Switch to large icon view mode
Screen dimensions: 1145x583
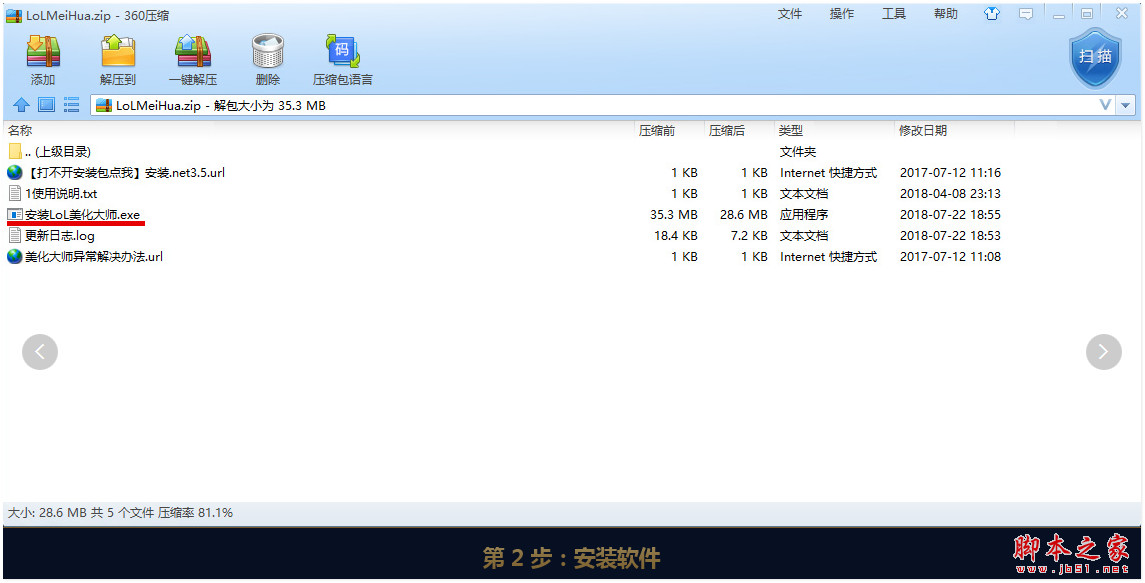coord(47,105)
